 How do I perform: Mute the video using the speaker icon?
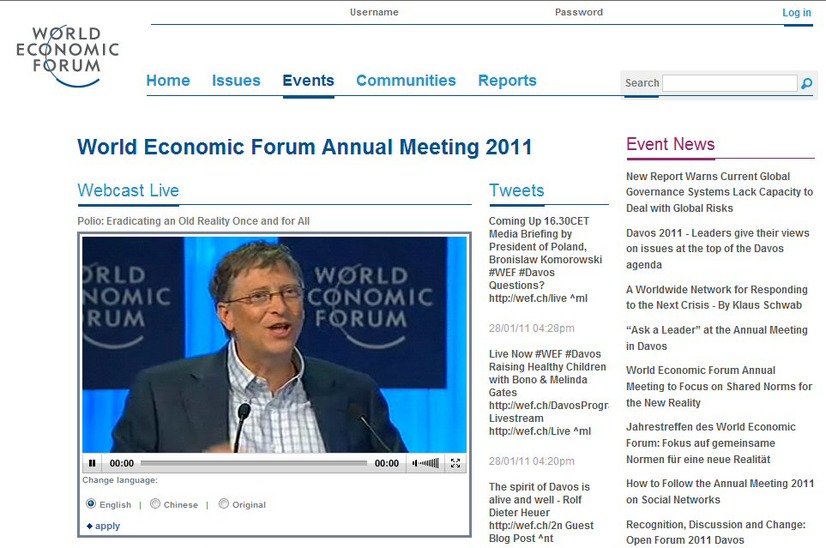pos(415,463)
